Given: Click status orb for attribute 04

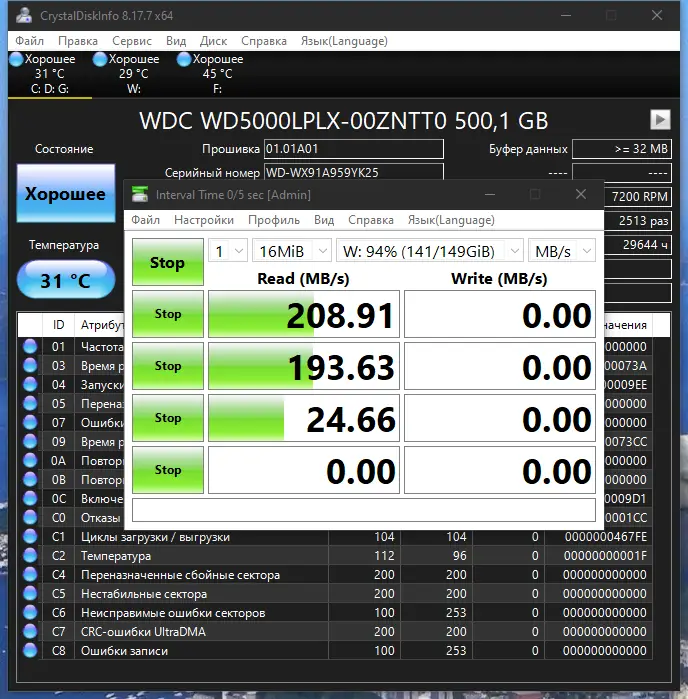Looking at the screenshot, I should point(30,384).
